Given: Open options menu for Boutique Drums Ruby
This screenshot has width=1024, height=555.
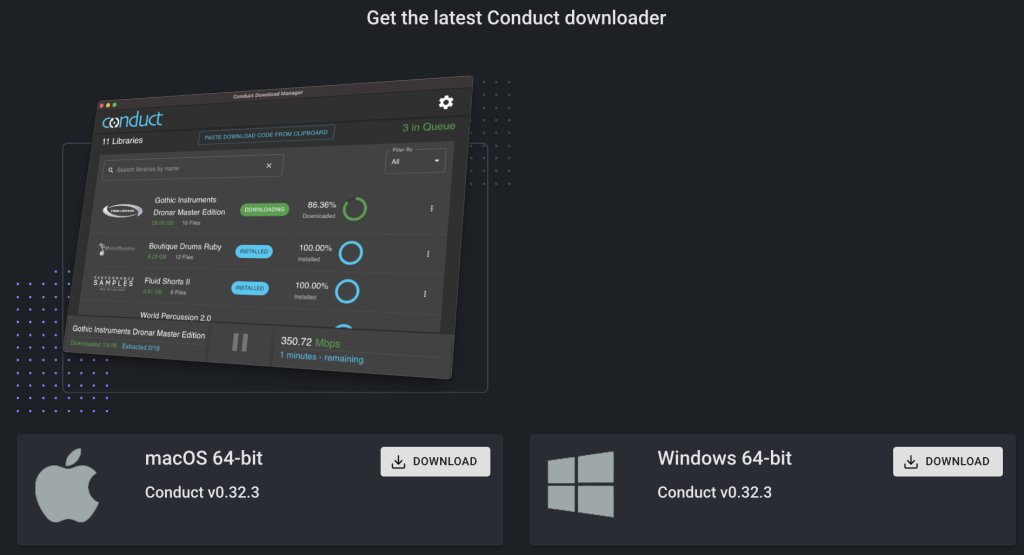Looking at the screenshot, I should click(x=428, y=254).
